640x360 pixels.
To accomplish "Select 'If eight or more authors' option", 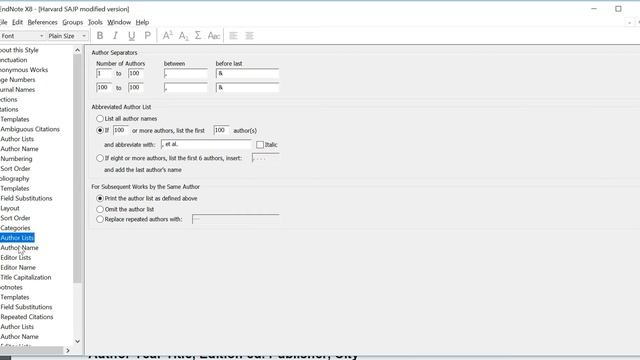I will (x=100, y=158).
